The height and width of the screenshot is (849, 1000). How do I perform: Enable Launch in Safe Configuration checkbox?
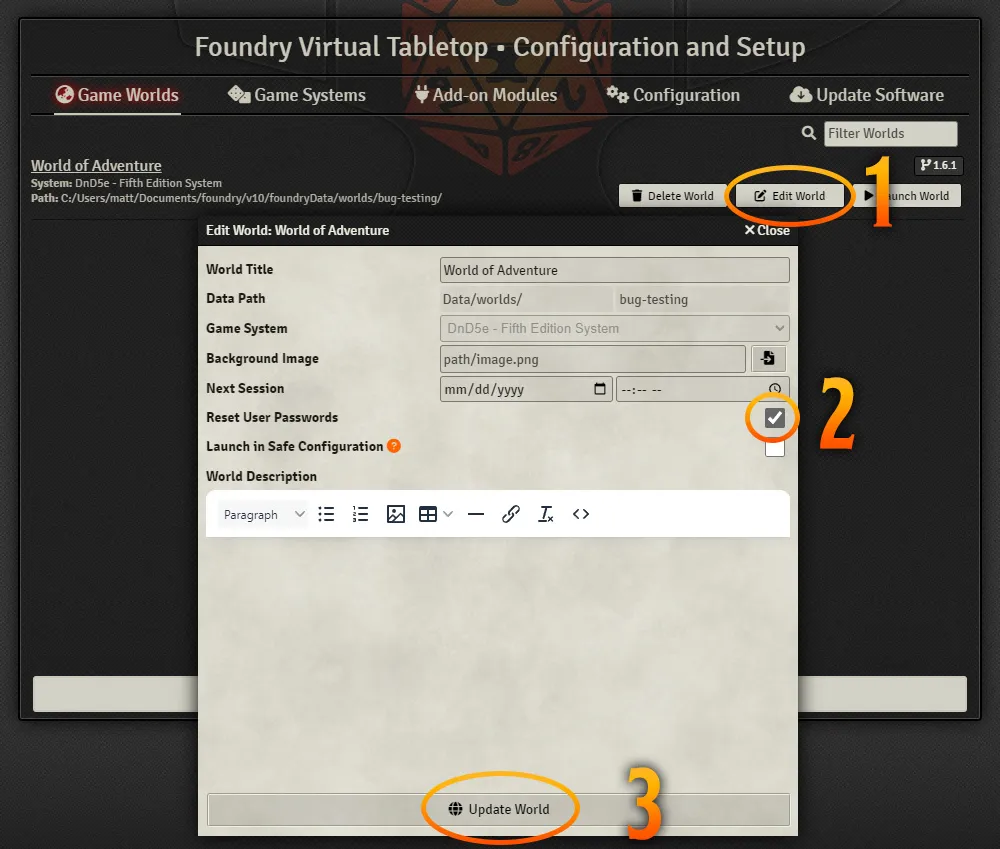pyautogui.click(x=774, y=447)
